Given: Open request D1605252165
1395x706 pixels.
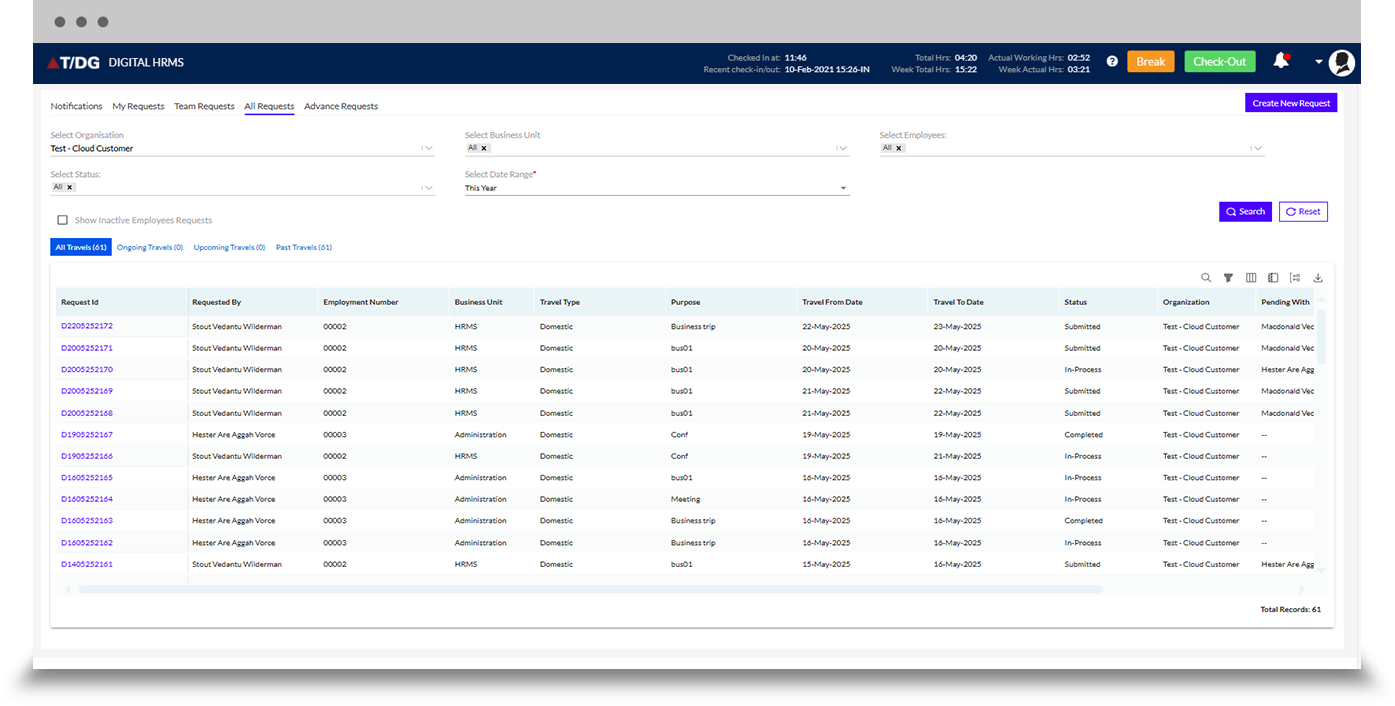Looking at the screenshot, I should [87, 478].
